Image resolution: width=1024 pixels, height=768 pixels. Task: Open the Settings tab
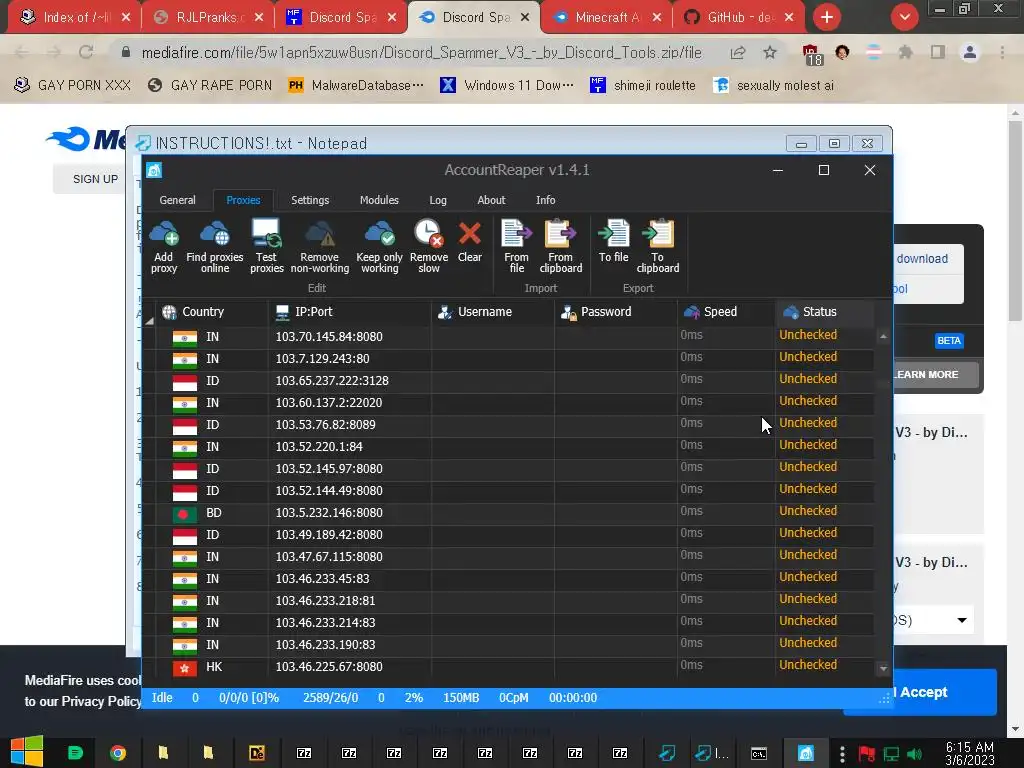click(x=310, y=200)
